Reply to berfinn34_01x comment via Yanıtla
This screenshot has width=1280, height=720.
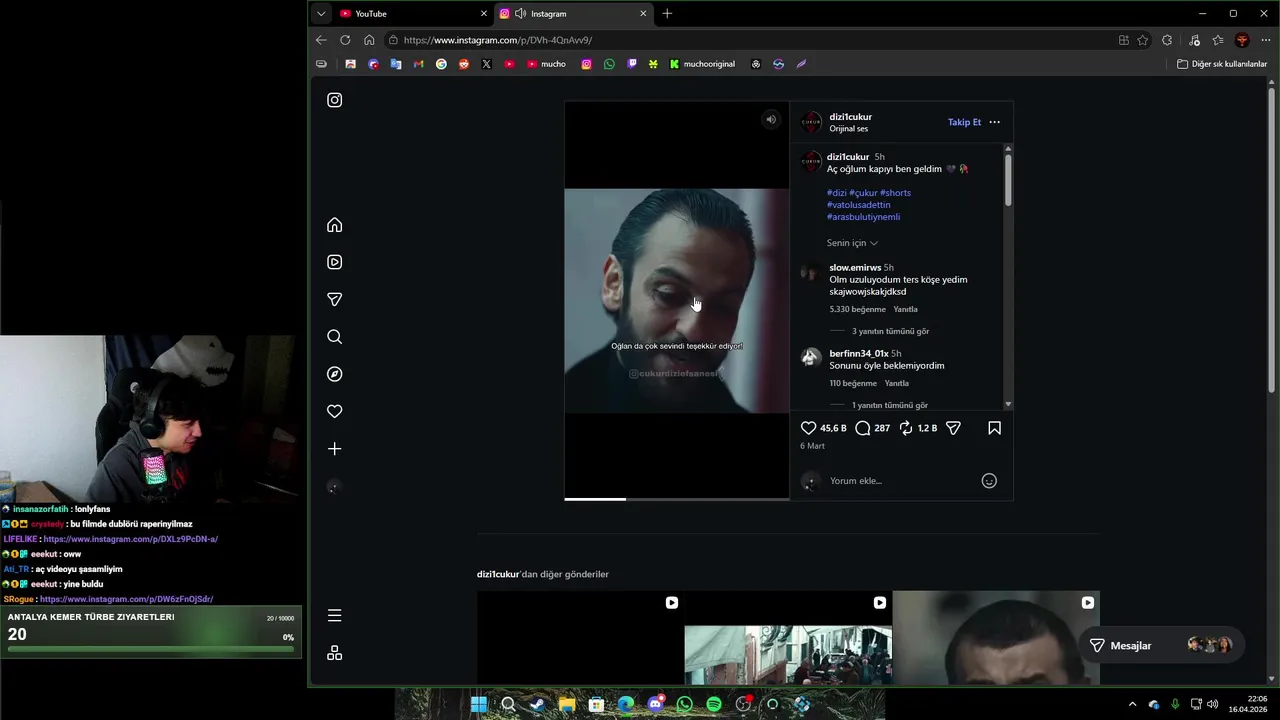(897, 384)
